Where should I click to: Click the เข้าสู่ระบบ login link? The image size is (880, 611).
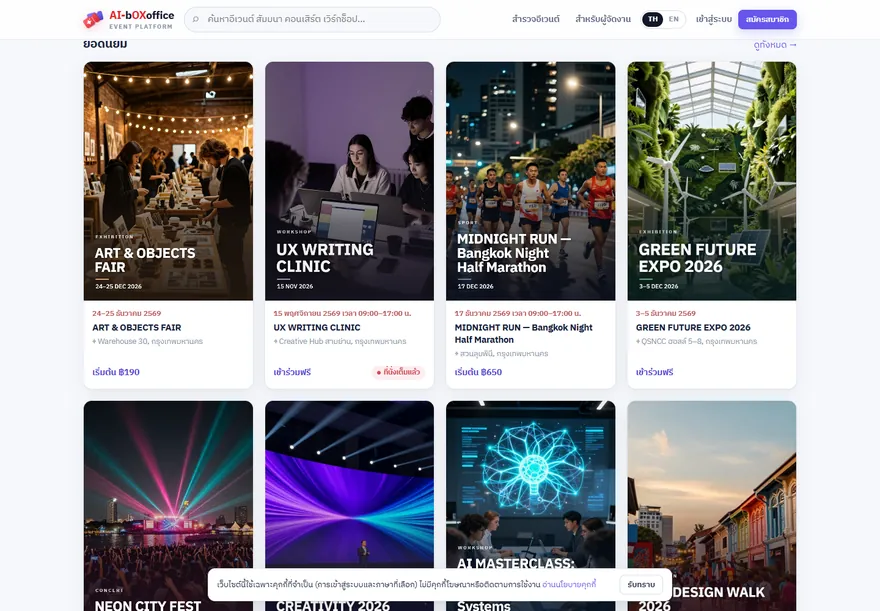[713, 19]
